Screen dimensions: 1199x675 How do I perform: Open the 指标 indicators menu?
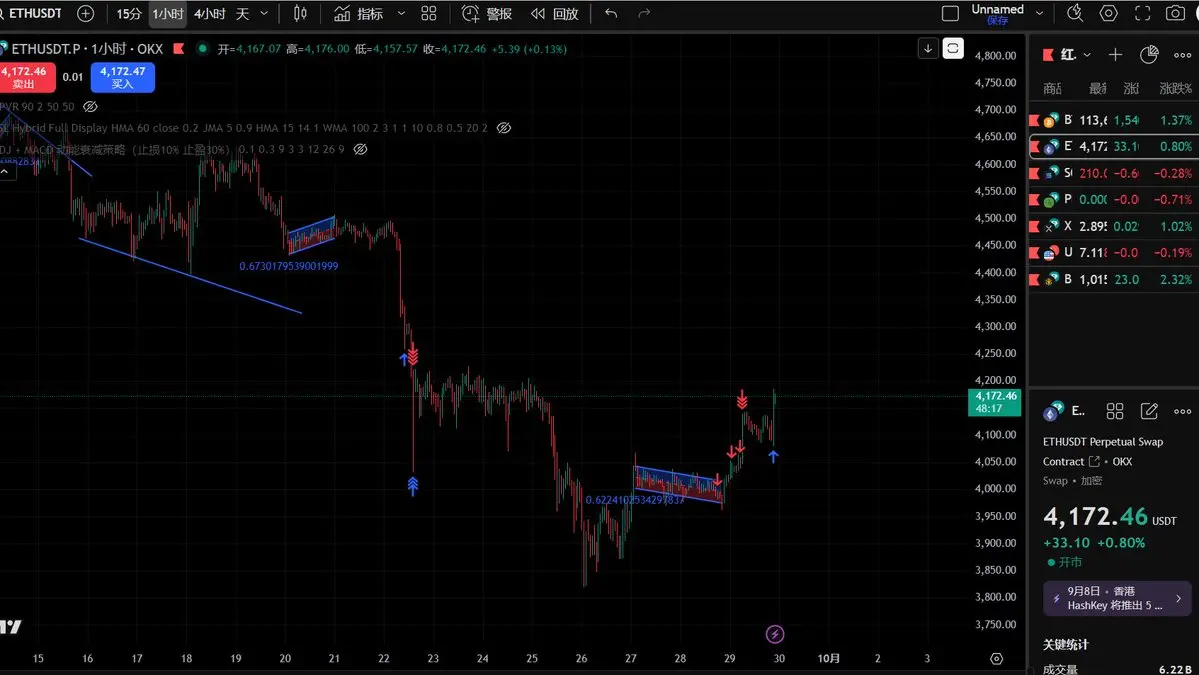359,14
